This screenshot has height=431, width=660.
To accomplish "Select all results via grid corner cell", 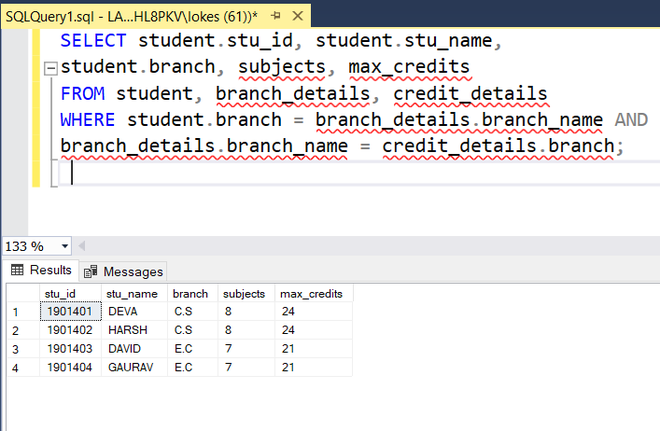I will [21, 294].
